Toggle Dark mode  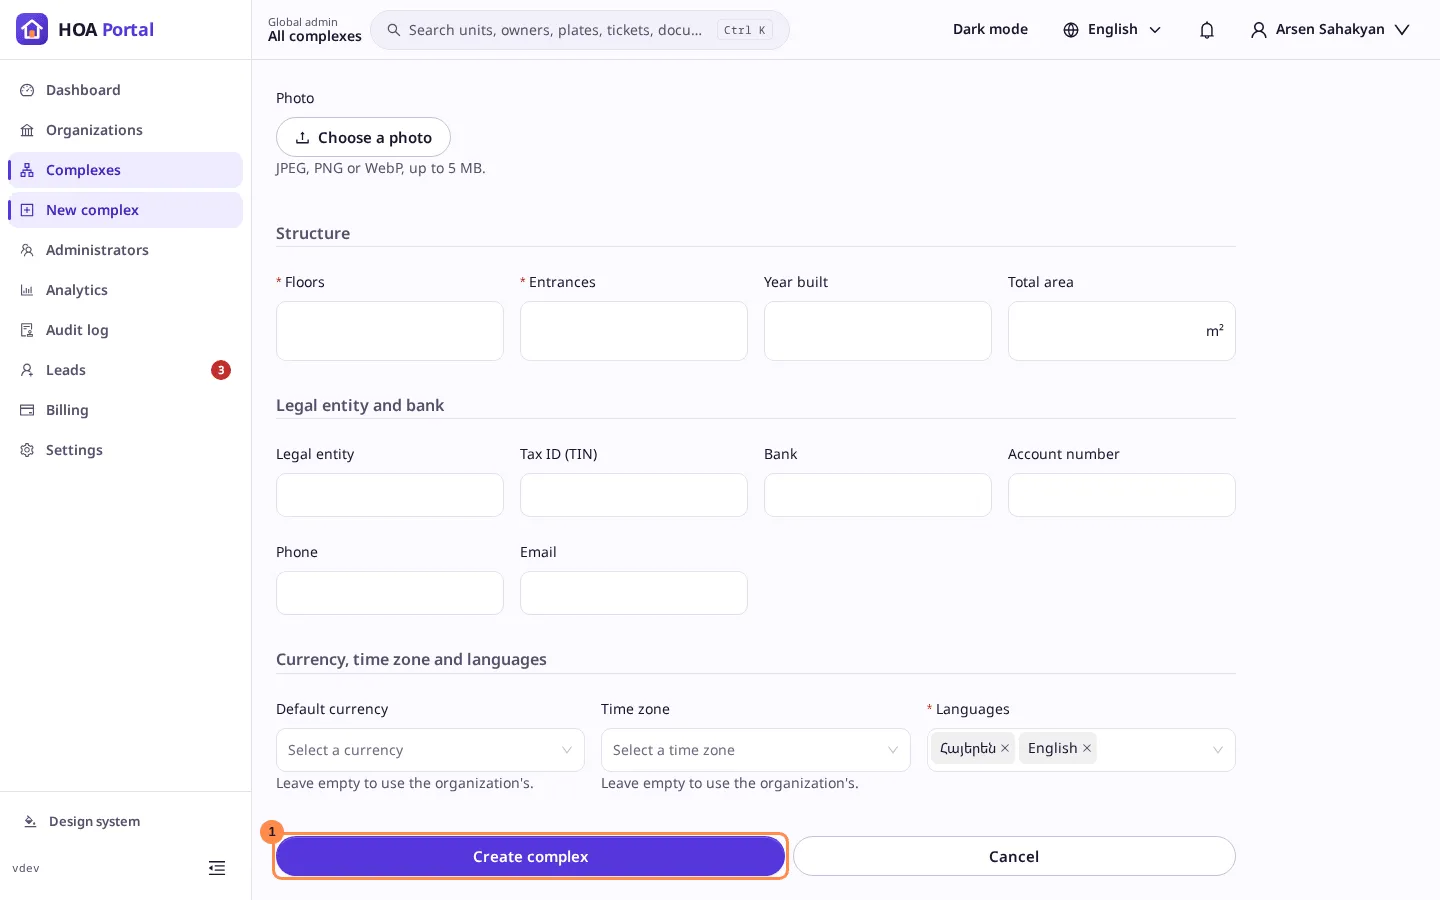click(x=990, y=30)
